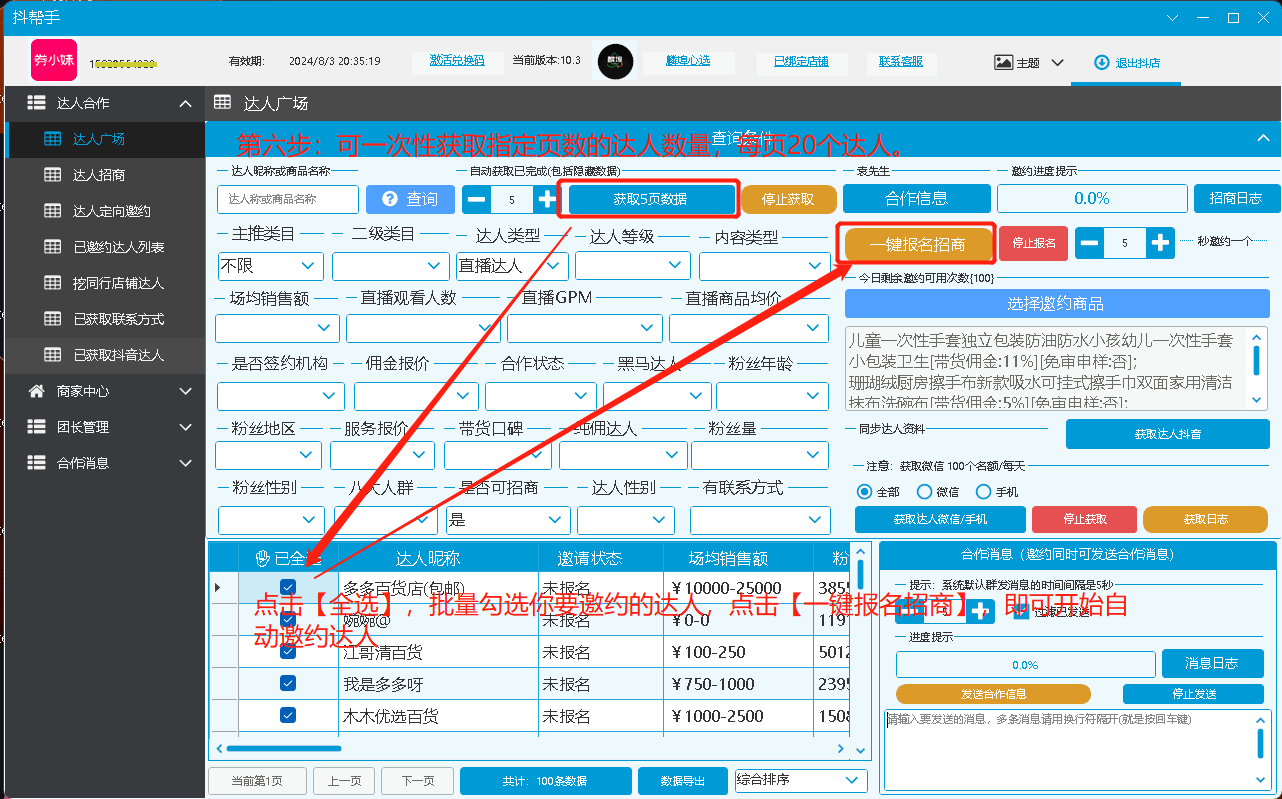
Task: Click the table icon in 达人广场 header
Action: click(x=223, y=103)
